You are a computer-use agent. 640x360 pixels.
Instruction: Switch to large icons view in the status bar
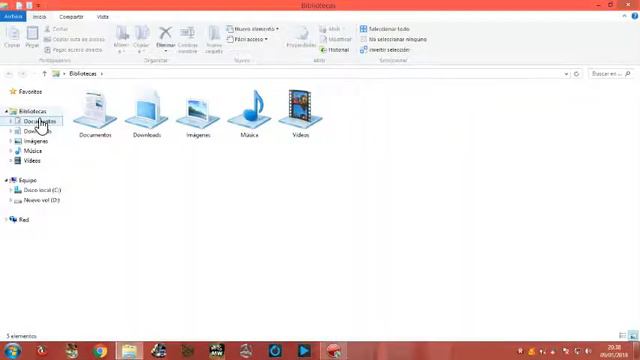(x=633, y=336)
